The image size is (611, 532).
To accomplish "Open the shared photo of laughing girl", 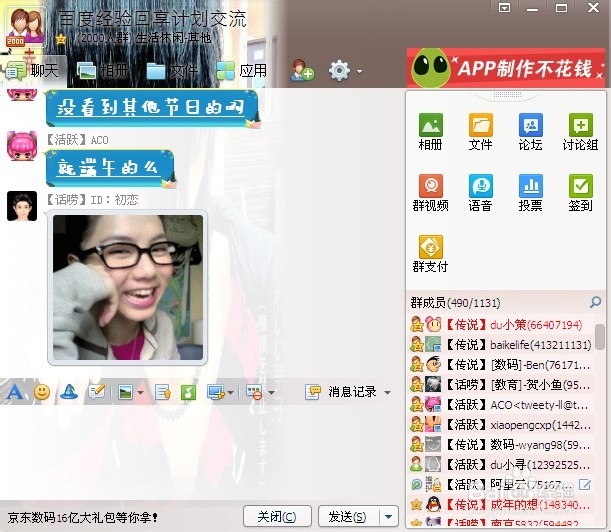I will [128, 287].
